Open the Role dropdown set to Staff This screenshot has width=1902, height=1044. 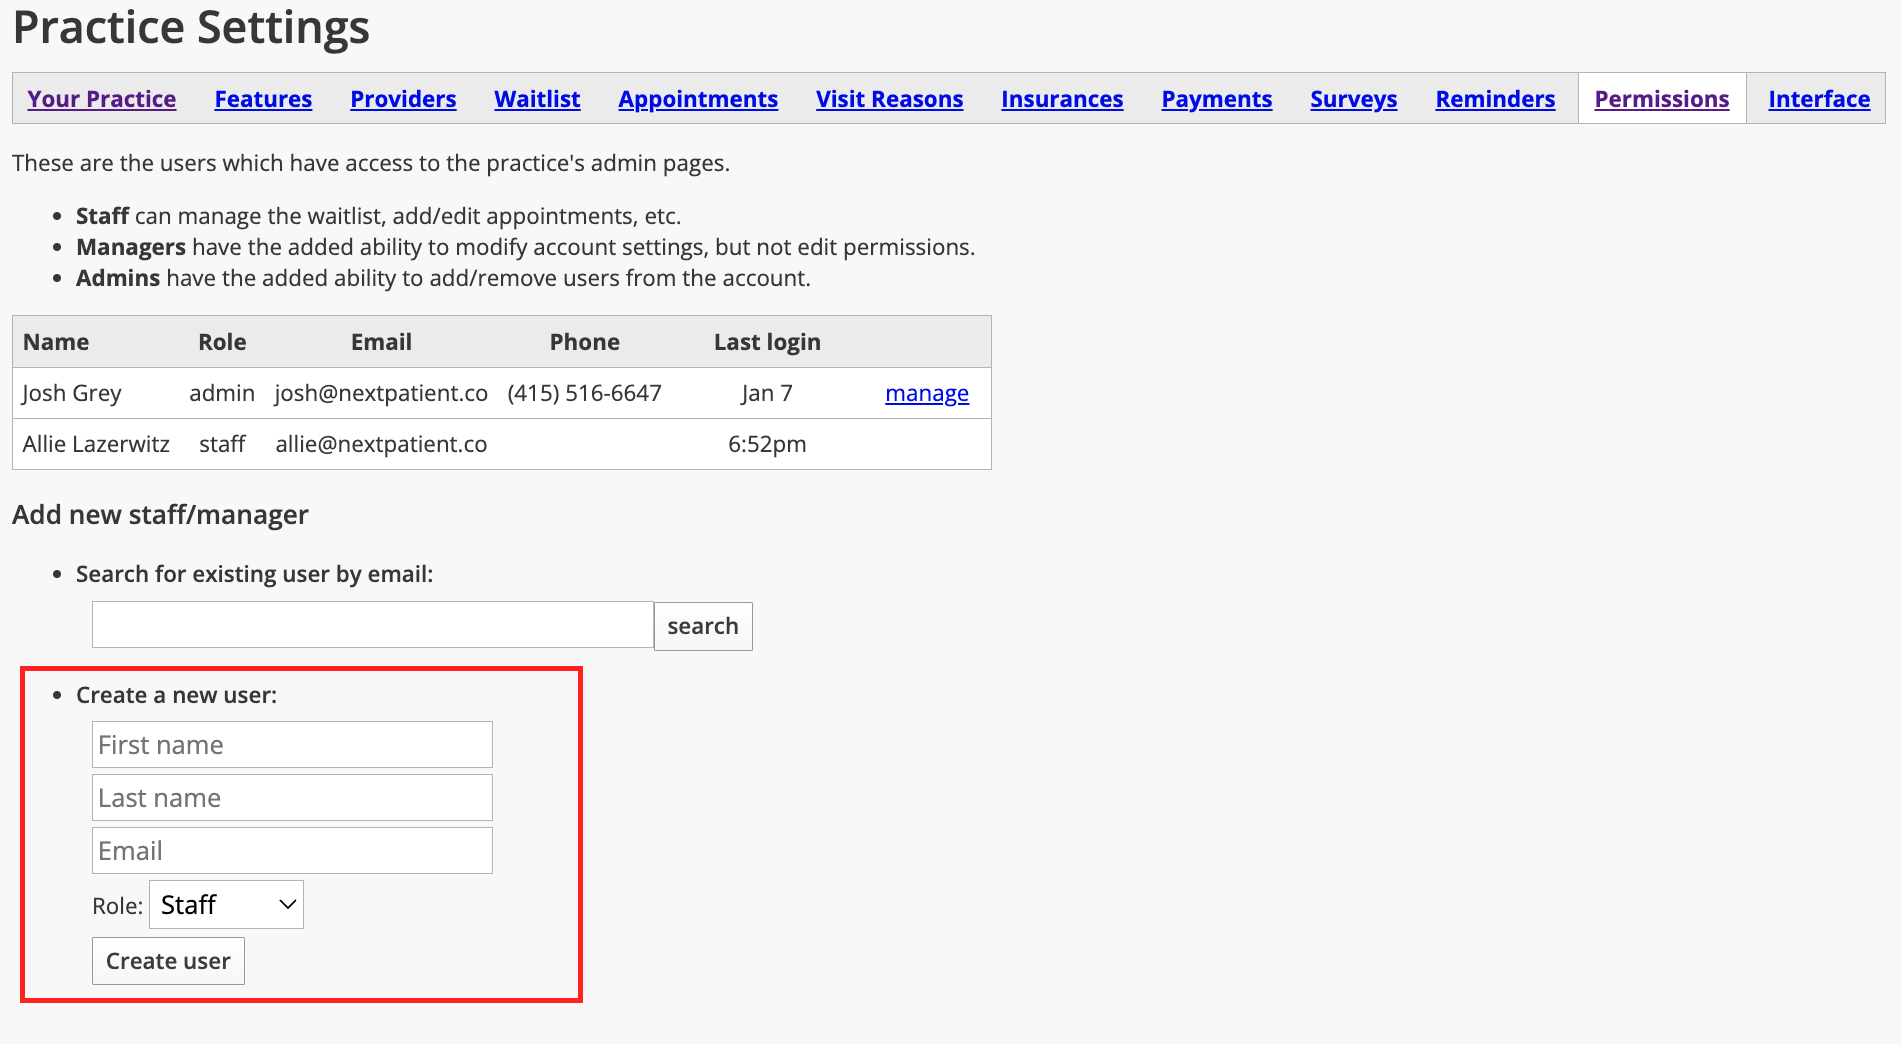tap(226, 905)
